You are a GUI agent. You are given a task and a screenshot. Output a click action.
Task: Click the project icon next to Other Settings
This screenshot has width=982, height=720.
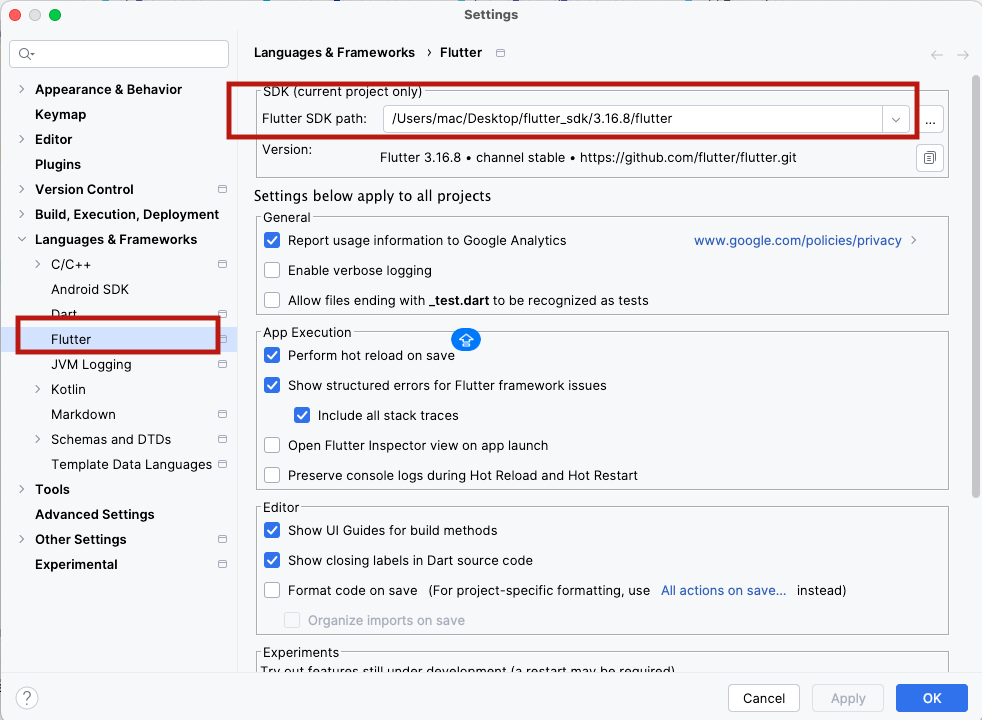coord(222,539)
